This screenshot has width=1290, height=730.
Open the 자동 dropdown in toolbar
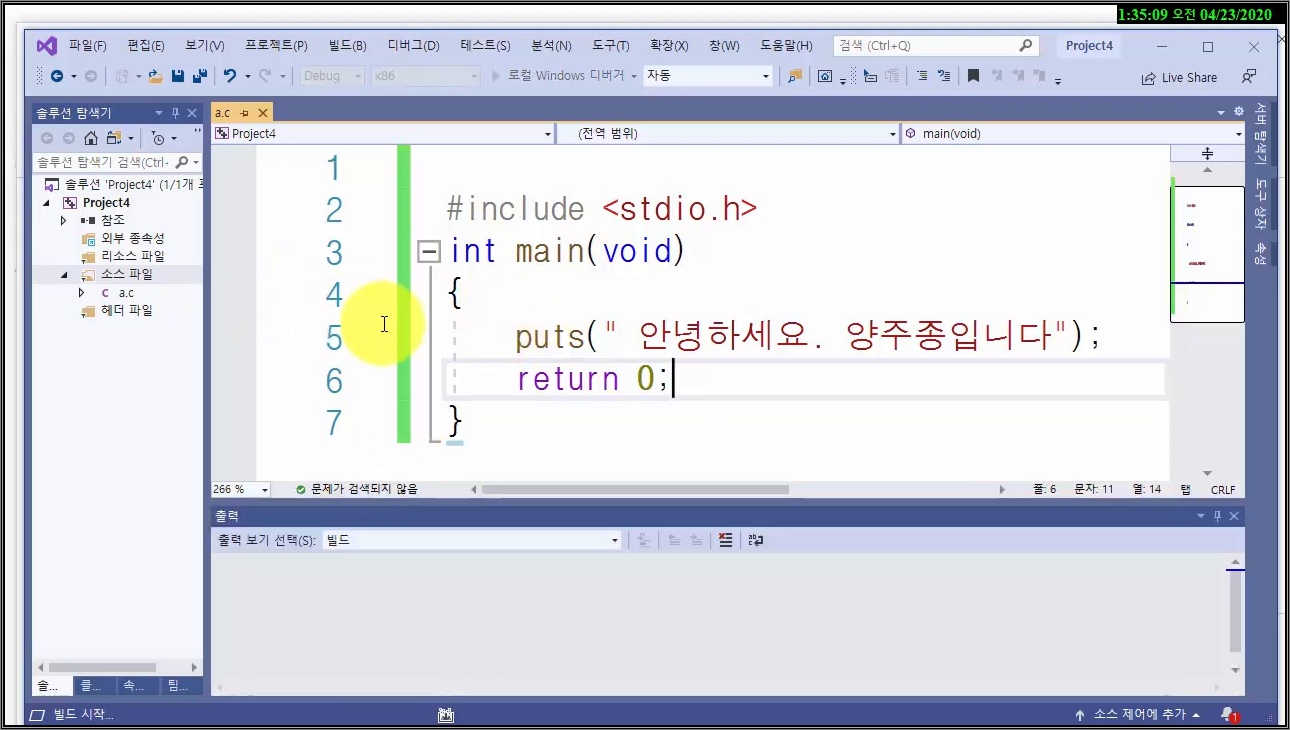point(709,76)
